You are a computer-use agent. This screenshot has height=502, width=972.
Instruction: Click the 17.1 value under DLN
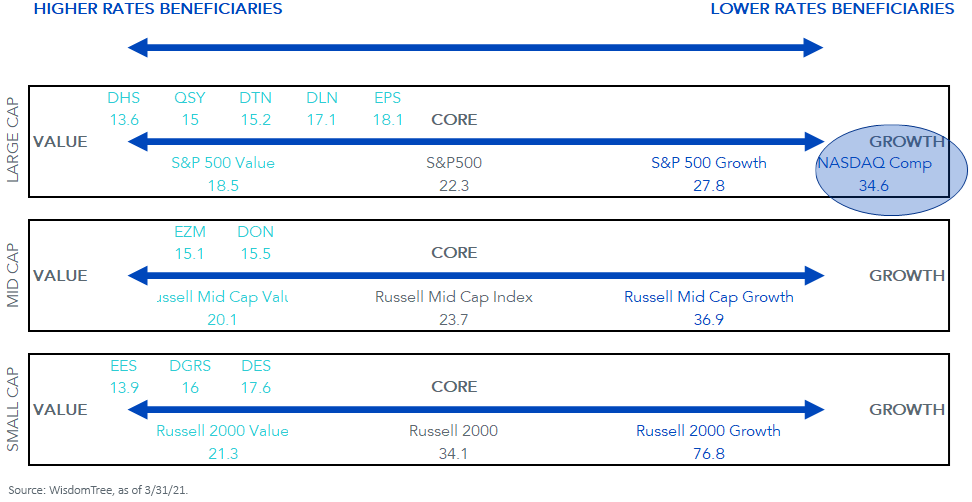coord(322,120)
